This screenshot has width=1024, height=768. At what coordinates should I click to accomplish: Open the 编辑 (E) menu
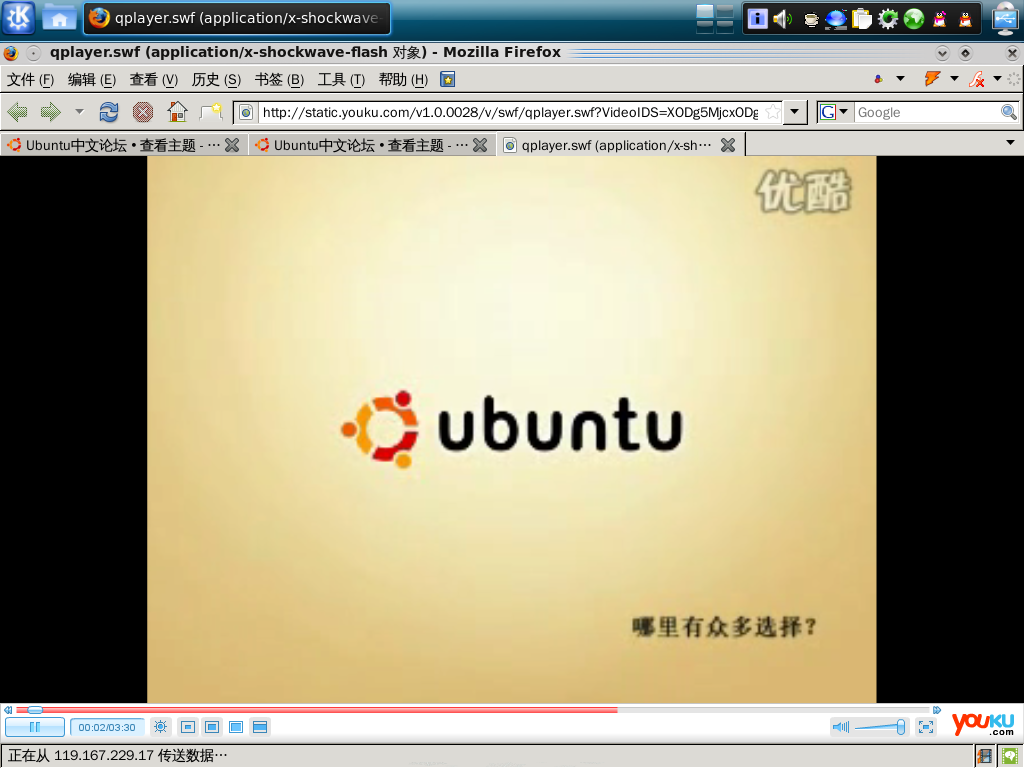(x=92, y=80)
